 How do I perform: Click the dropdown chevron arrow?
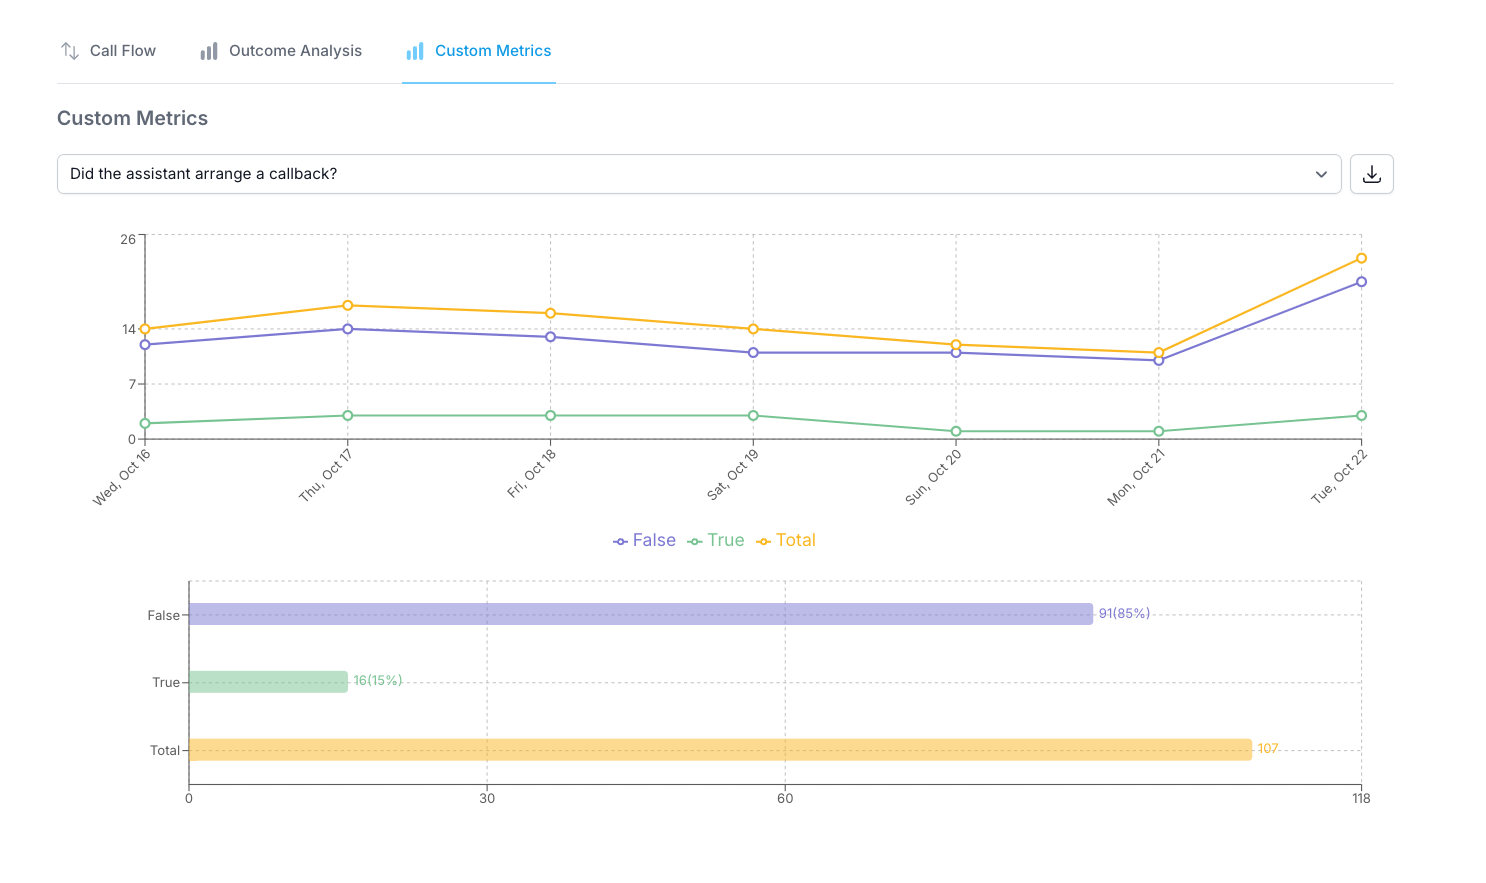click(1321, 174)
